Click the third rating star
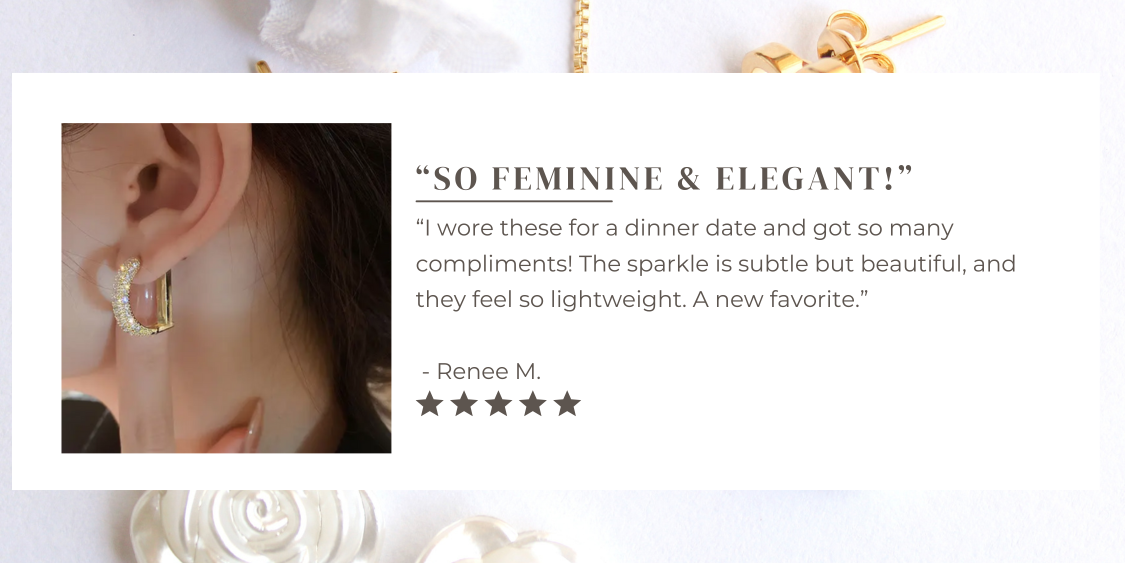 tap(498, 404)
